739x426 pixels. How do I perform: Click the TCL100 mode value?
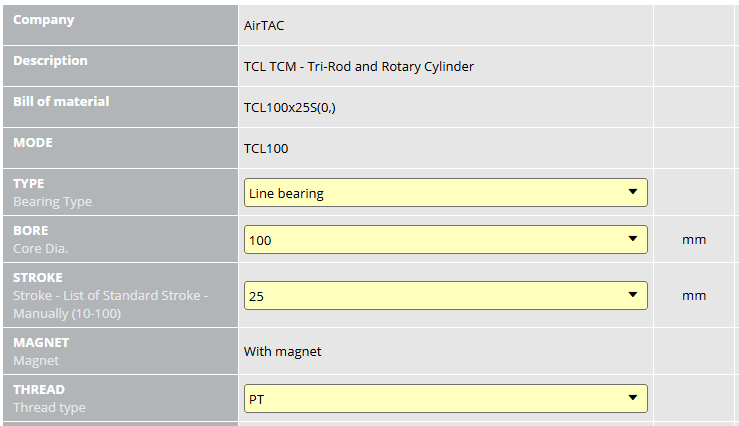pos(266,148)
